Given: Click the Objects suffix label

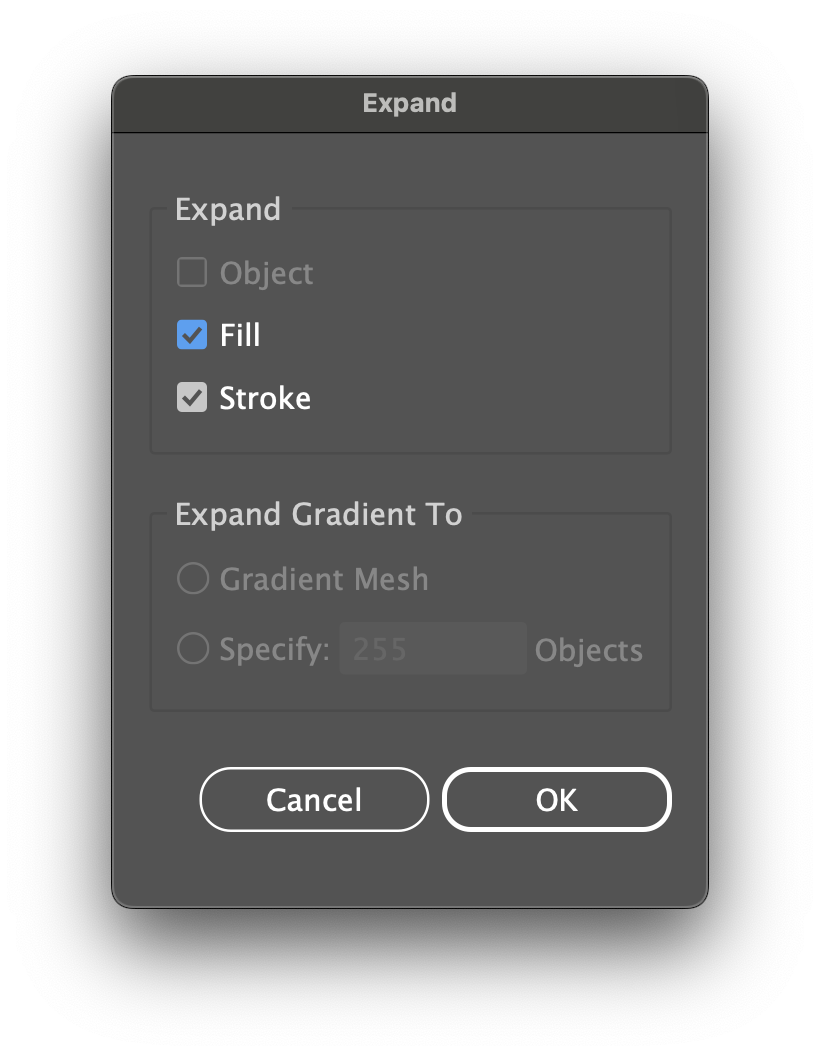Looking at the screenshot, I should (588, 650).
